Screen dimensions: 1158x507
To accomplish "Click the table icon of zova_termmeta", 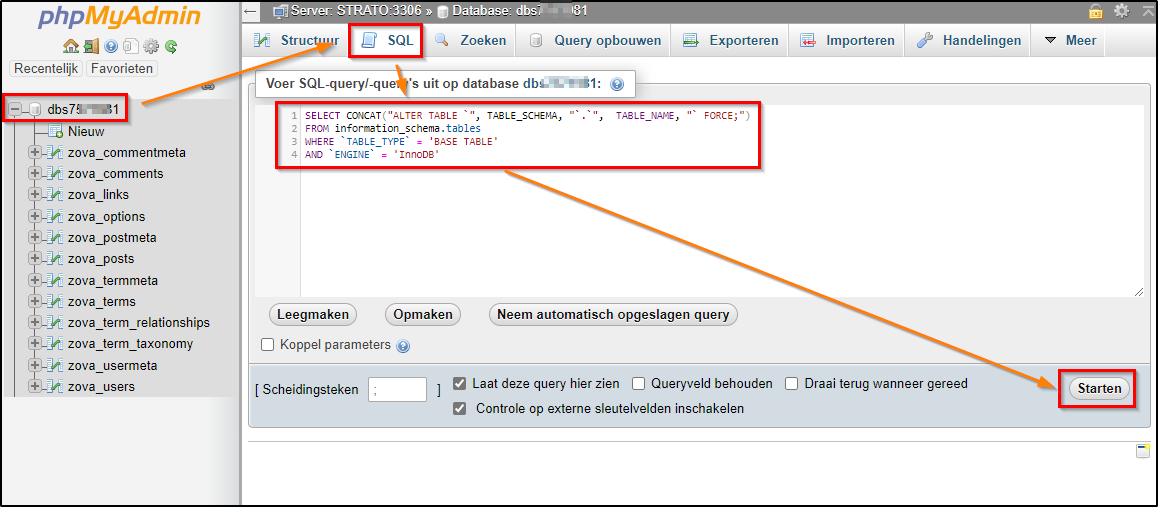I will click(55, 280).
